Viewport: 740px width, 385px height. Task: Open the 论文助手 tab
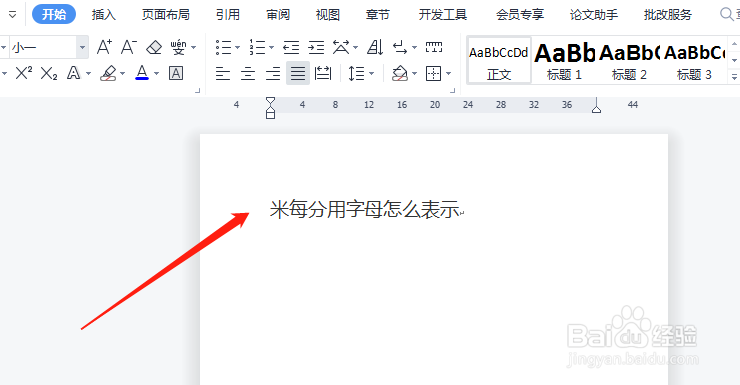click(x=594, y=15)
